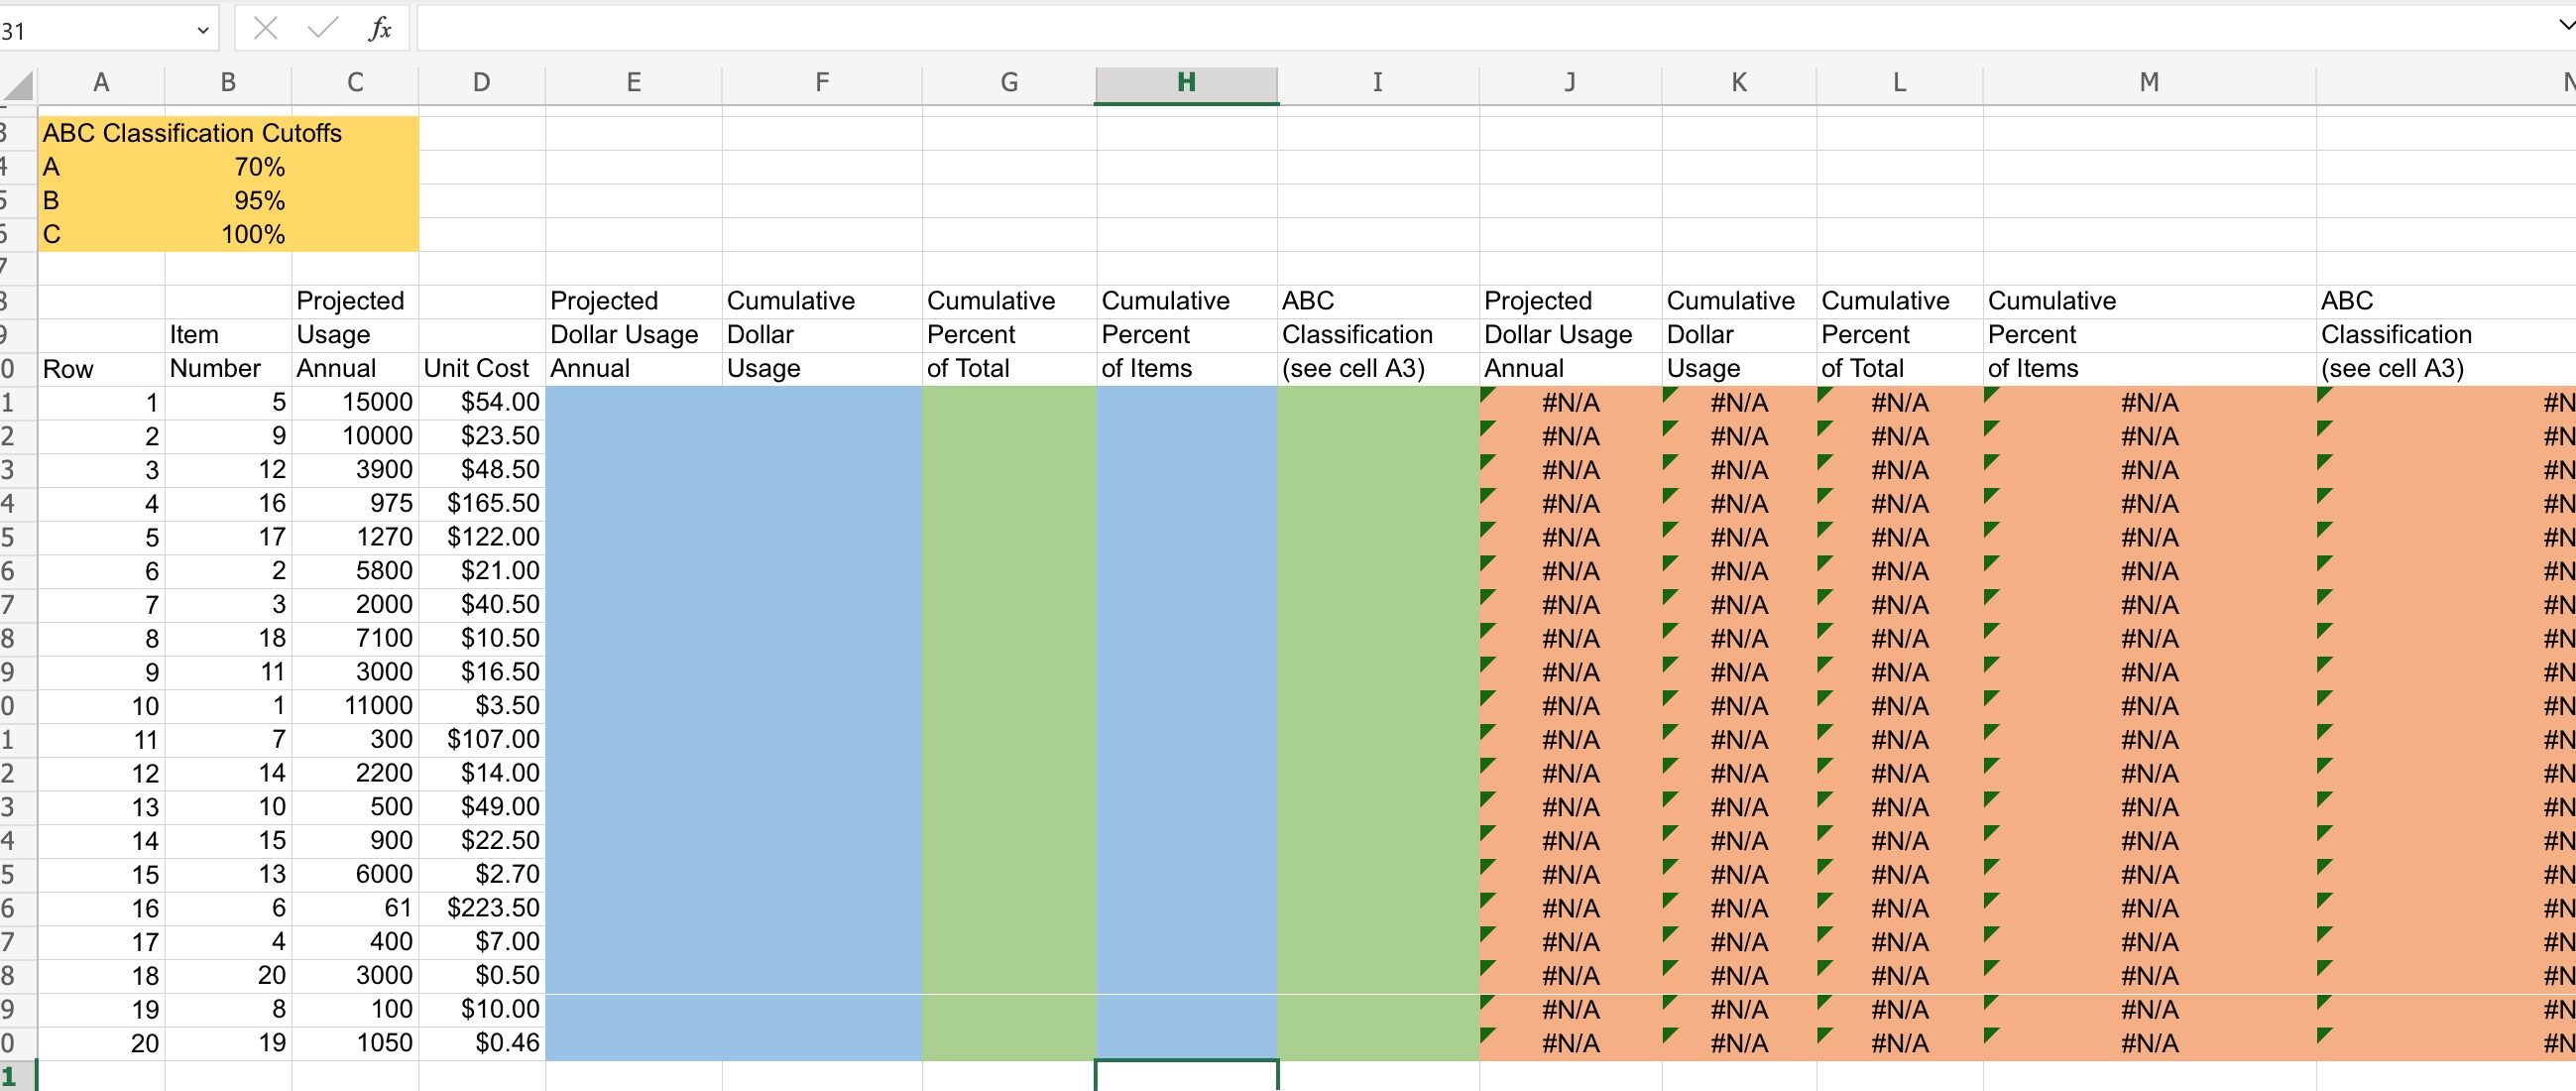Select the 95% cutoff cell
This screenshot has height=1091, width=2576.
click(228, 201)
